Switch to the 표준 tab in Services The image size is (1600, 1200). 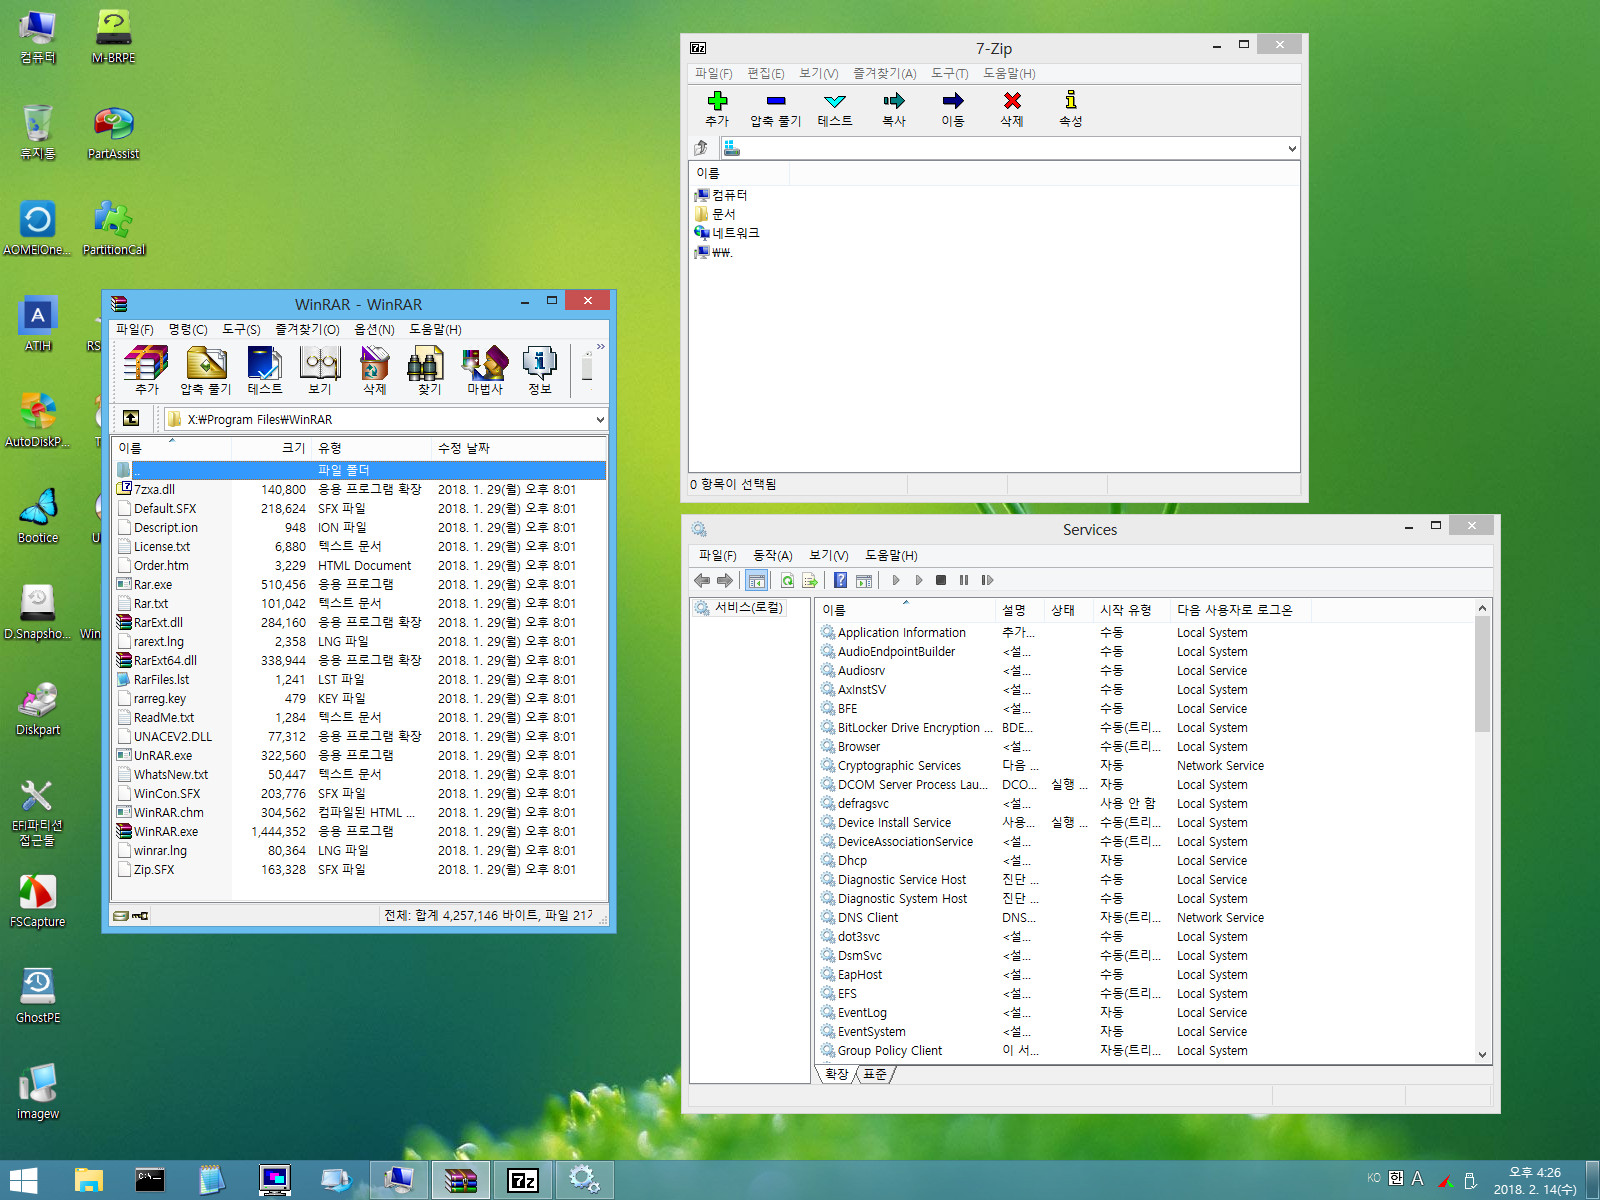pos(875,1074)
